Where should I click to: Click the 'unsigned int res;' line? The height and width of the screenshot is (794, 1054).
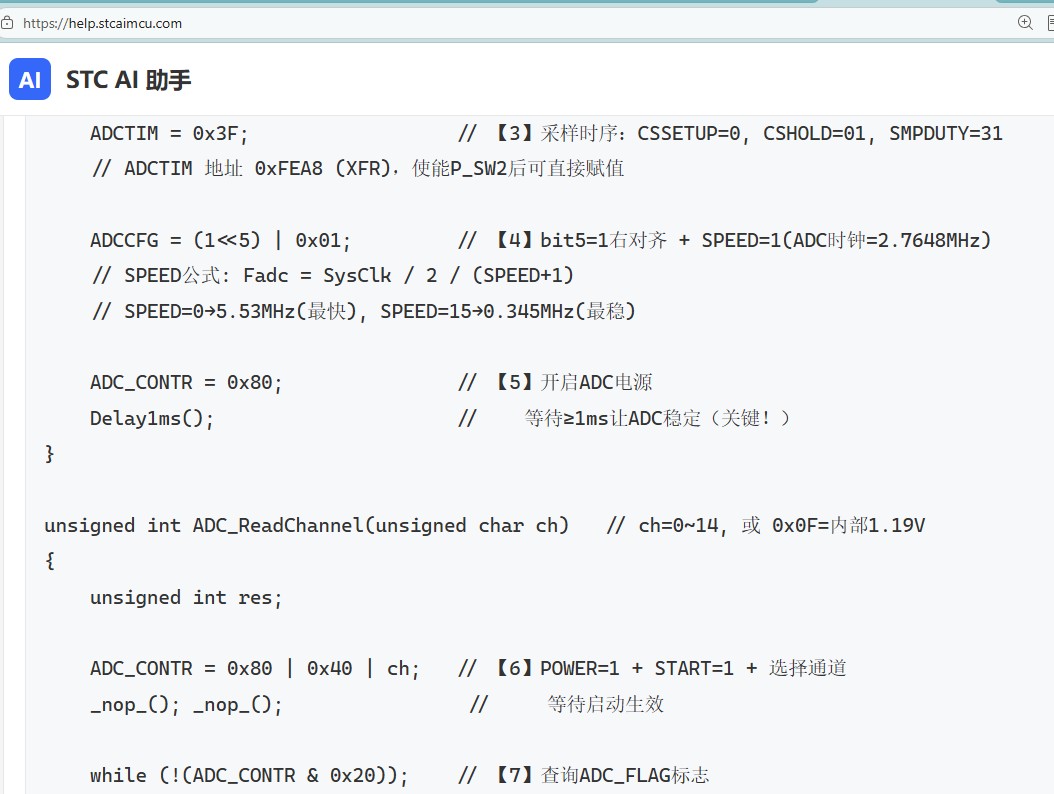coord(186,597)
